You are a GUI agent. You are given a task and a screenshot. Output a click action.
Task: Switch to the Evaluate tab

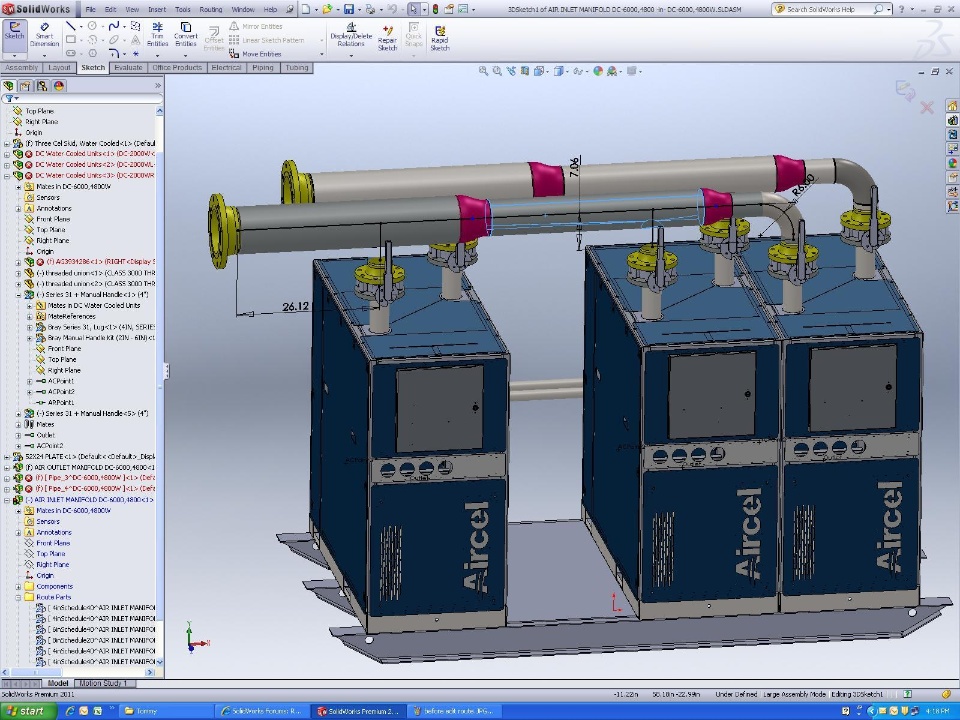pyautogui.click(x=128, y=67)
